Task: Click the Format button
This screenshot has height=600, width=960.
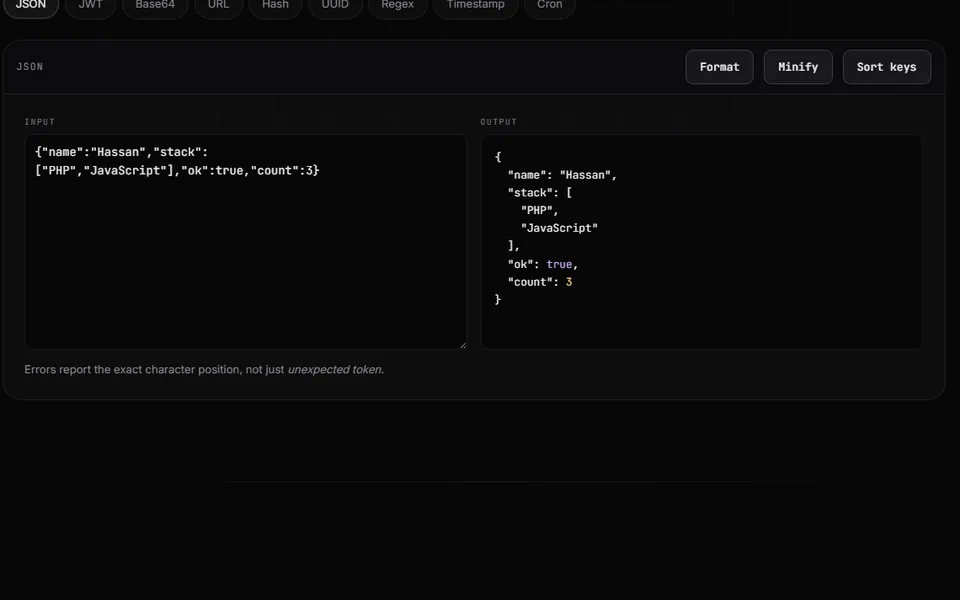Action: 719,67
